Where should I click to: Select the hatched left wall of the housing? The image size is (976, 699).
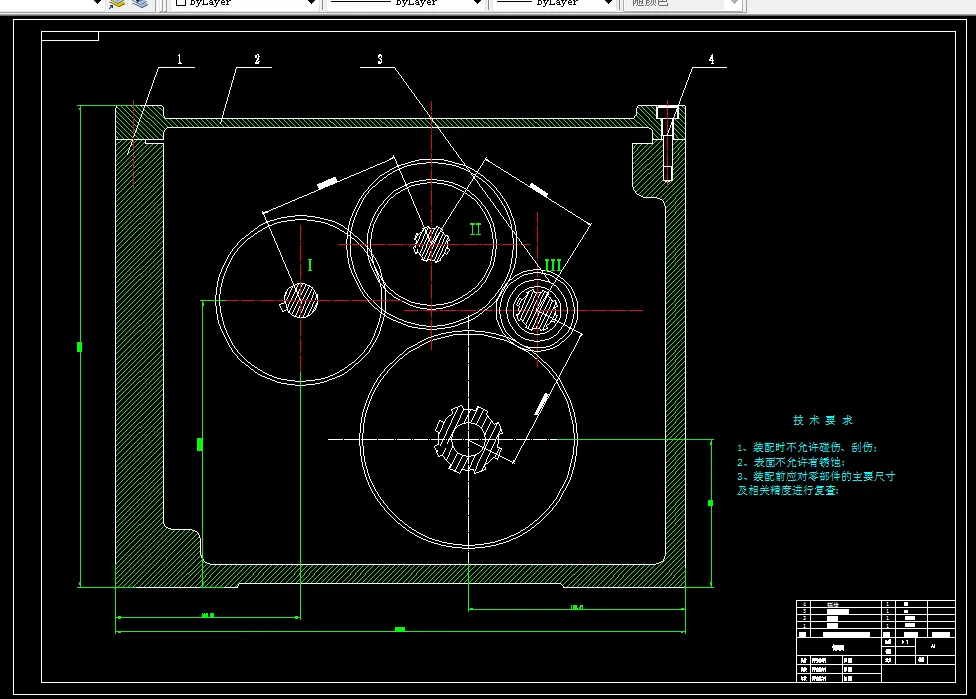click(x=139, y=349)
